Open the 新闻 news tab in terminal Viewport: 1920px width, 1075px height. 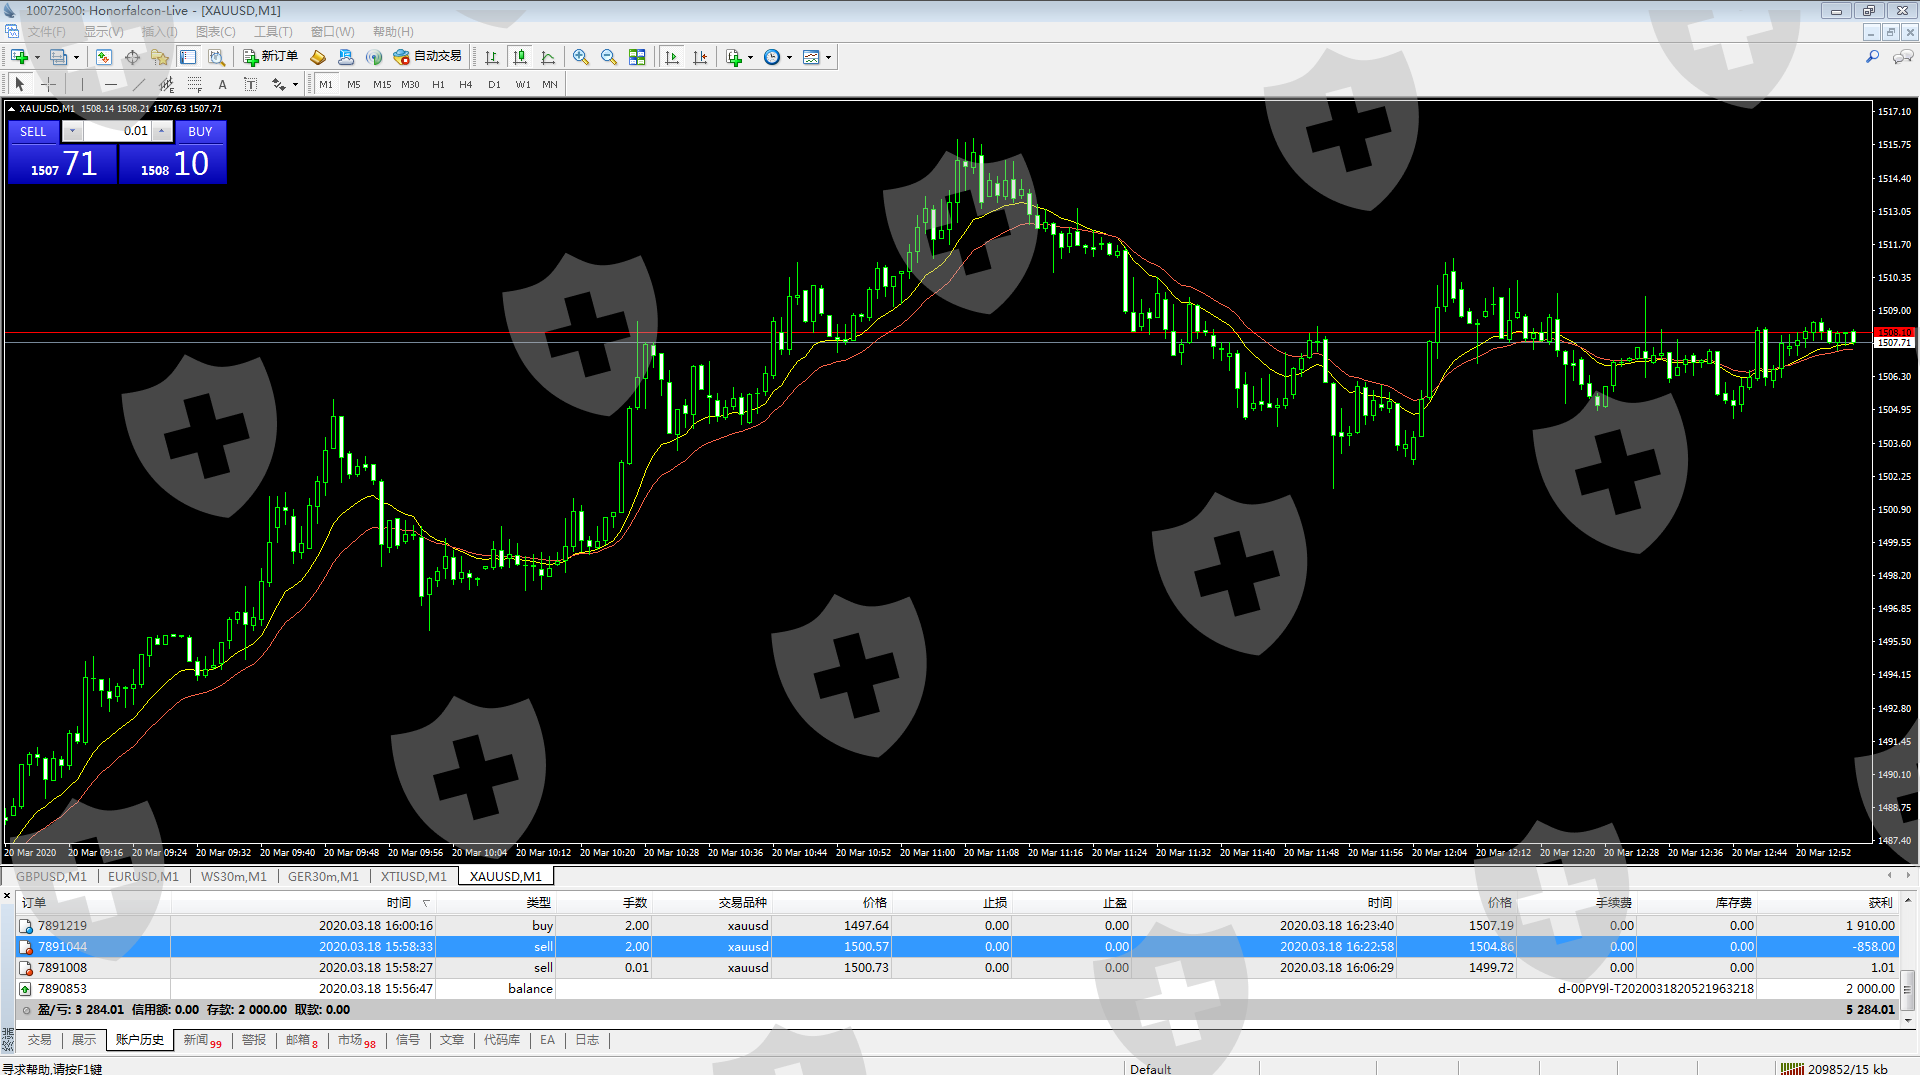[x=197, y=1040]
